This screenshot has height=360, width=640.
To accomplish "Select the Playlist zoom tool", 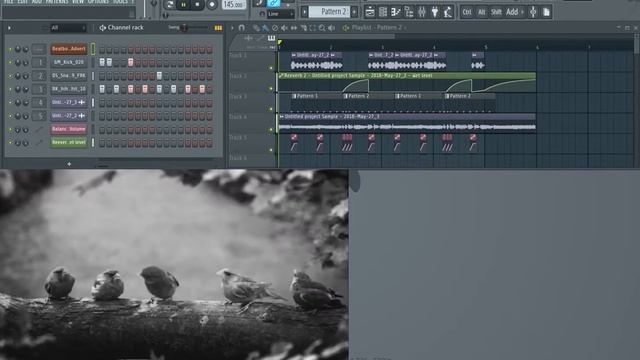I will click(322, 28).
